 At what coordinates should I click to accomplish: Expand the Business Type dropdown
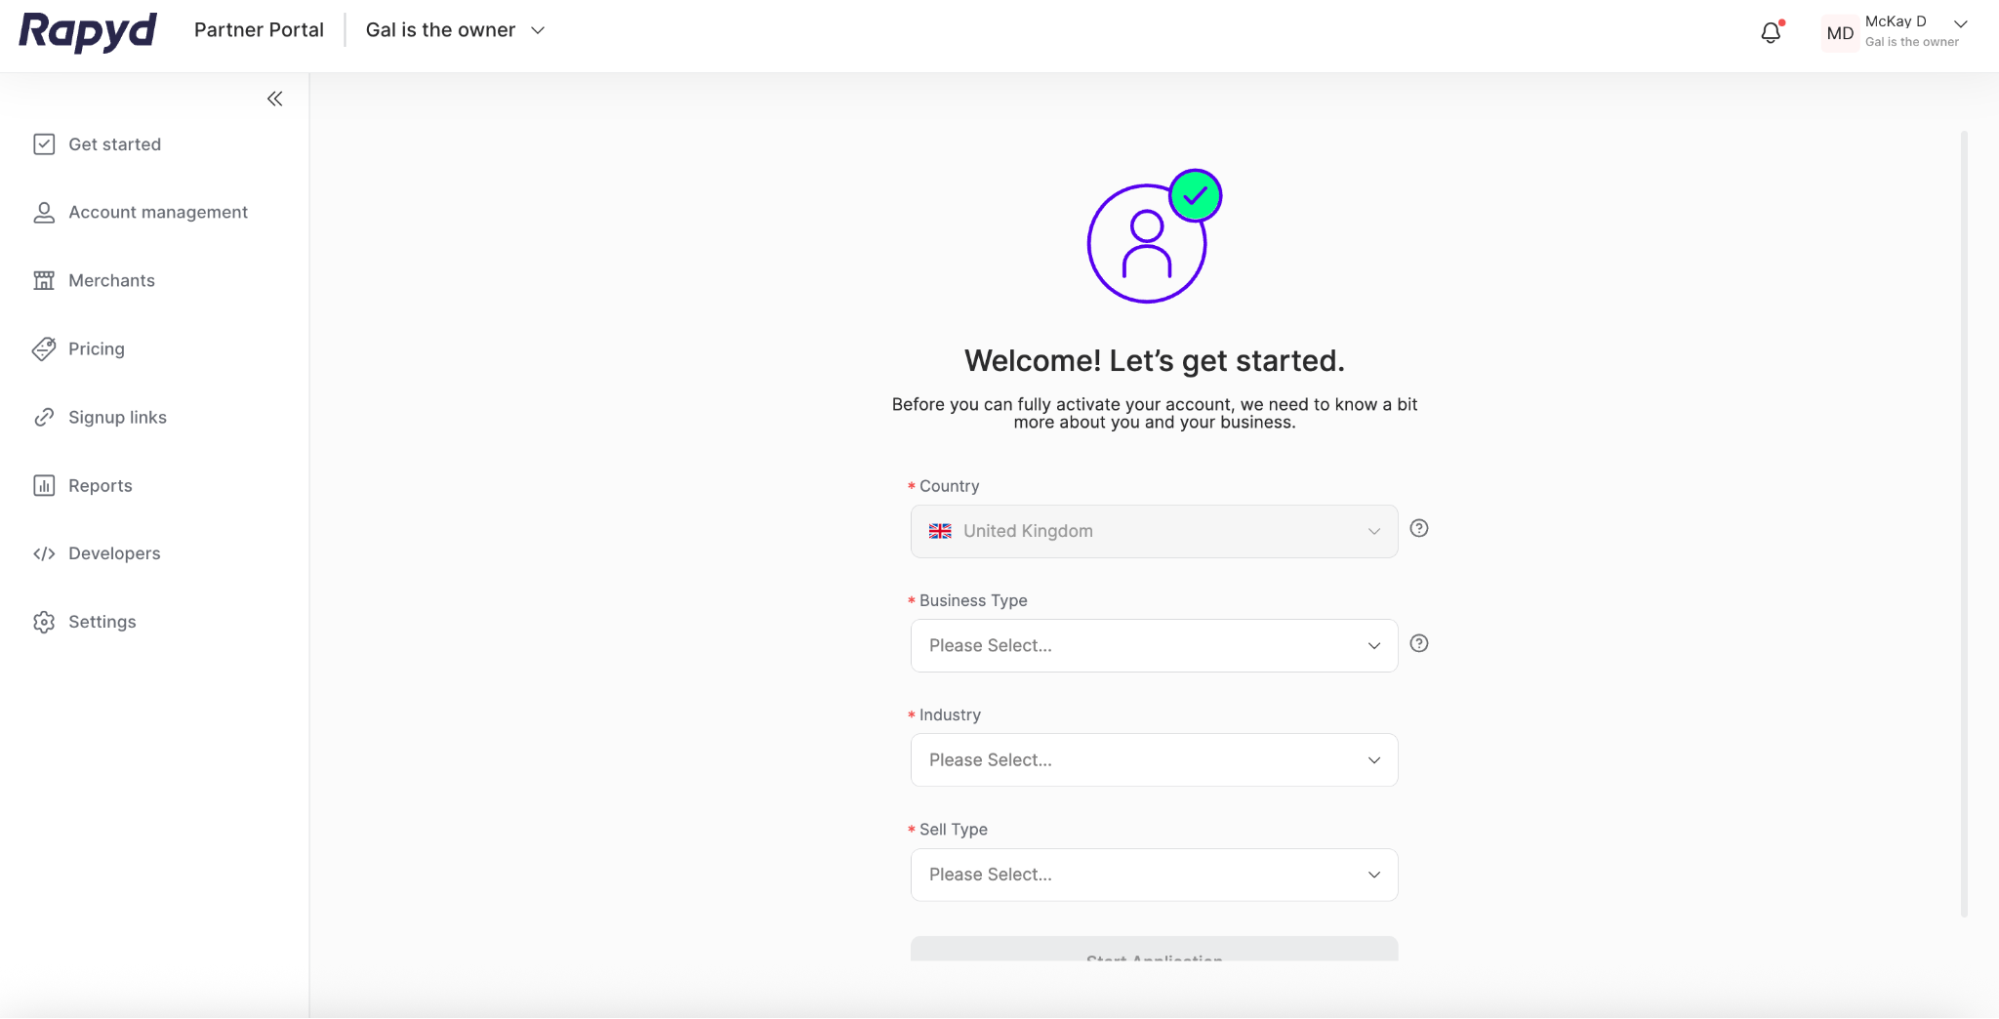[1153, 646]
